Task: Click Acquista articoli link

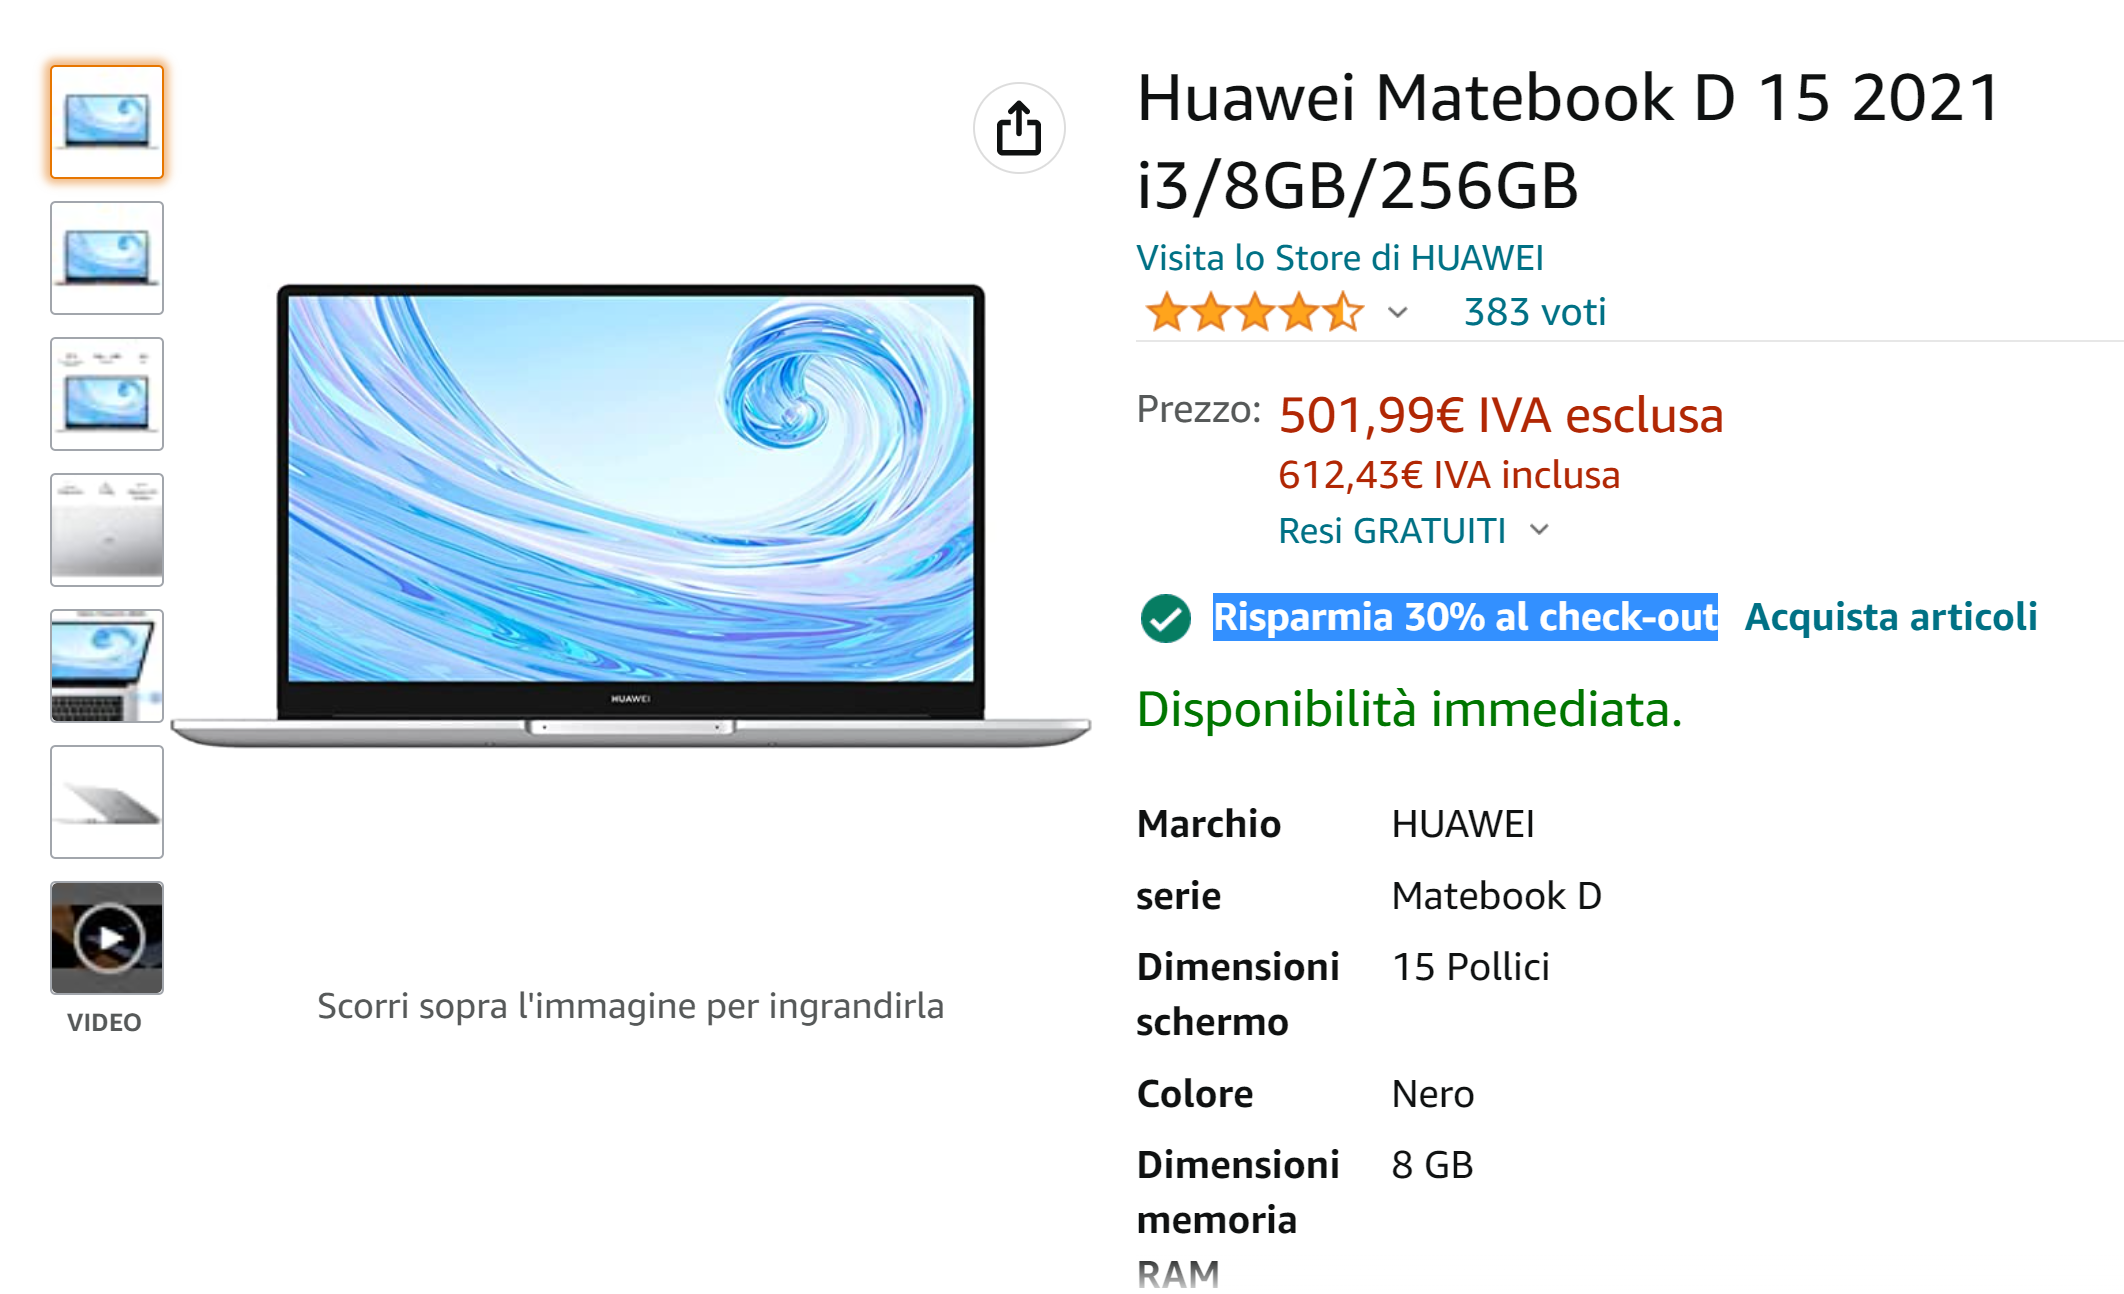Action: pos(1891,617)
